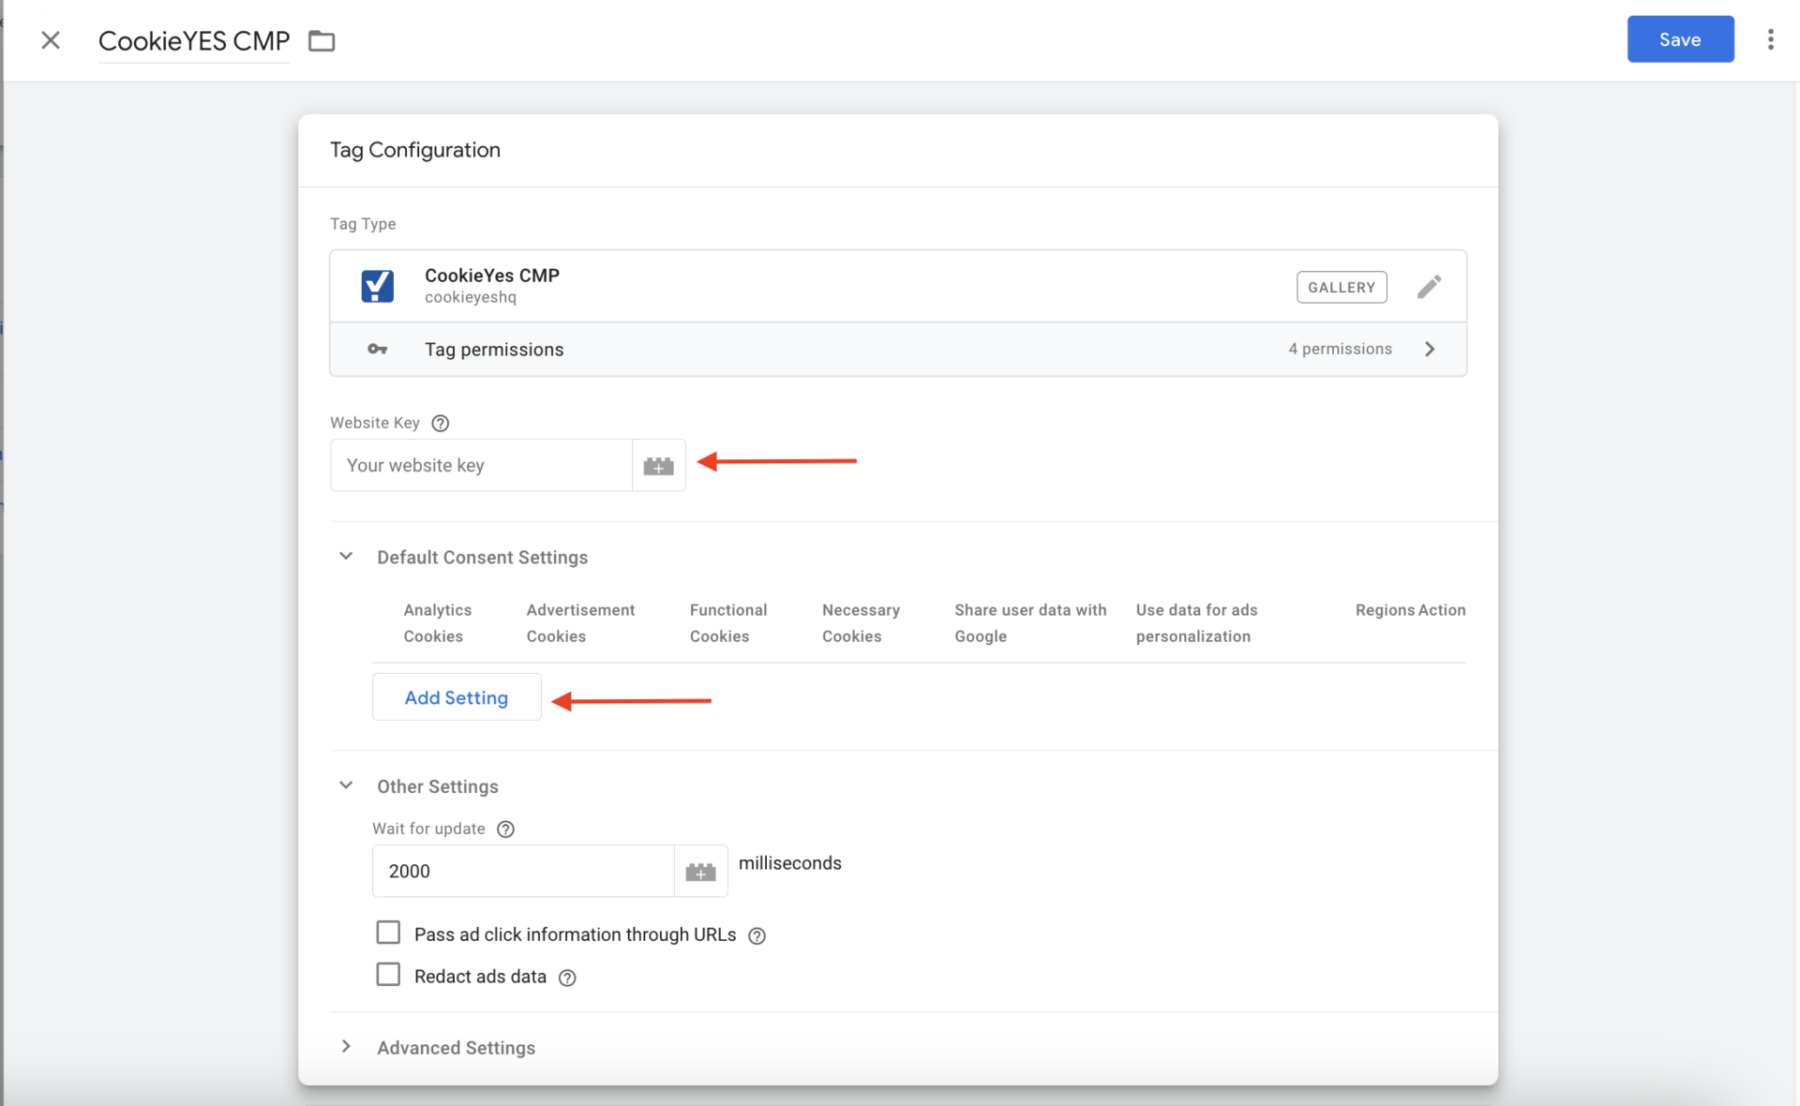Click the Wait for update 2000 field
The height and width of the screenshot is (1106, 1800).
[x=523, y=871]
